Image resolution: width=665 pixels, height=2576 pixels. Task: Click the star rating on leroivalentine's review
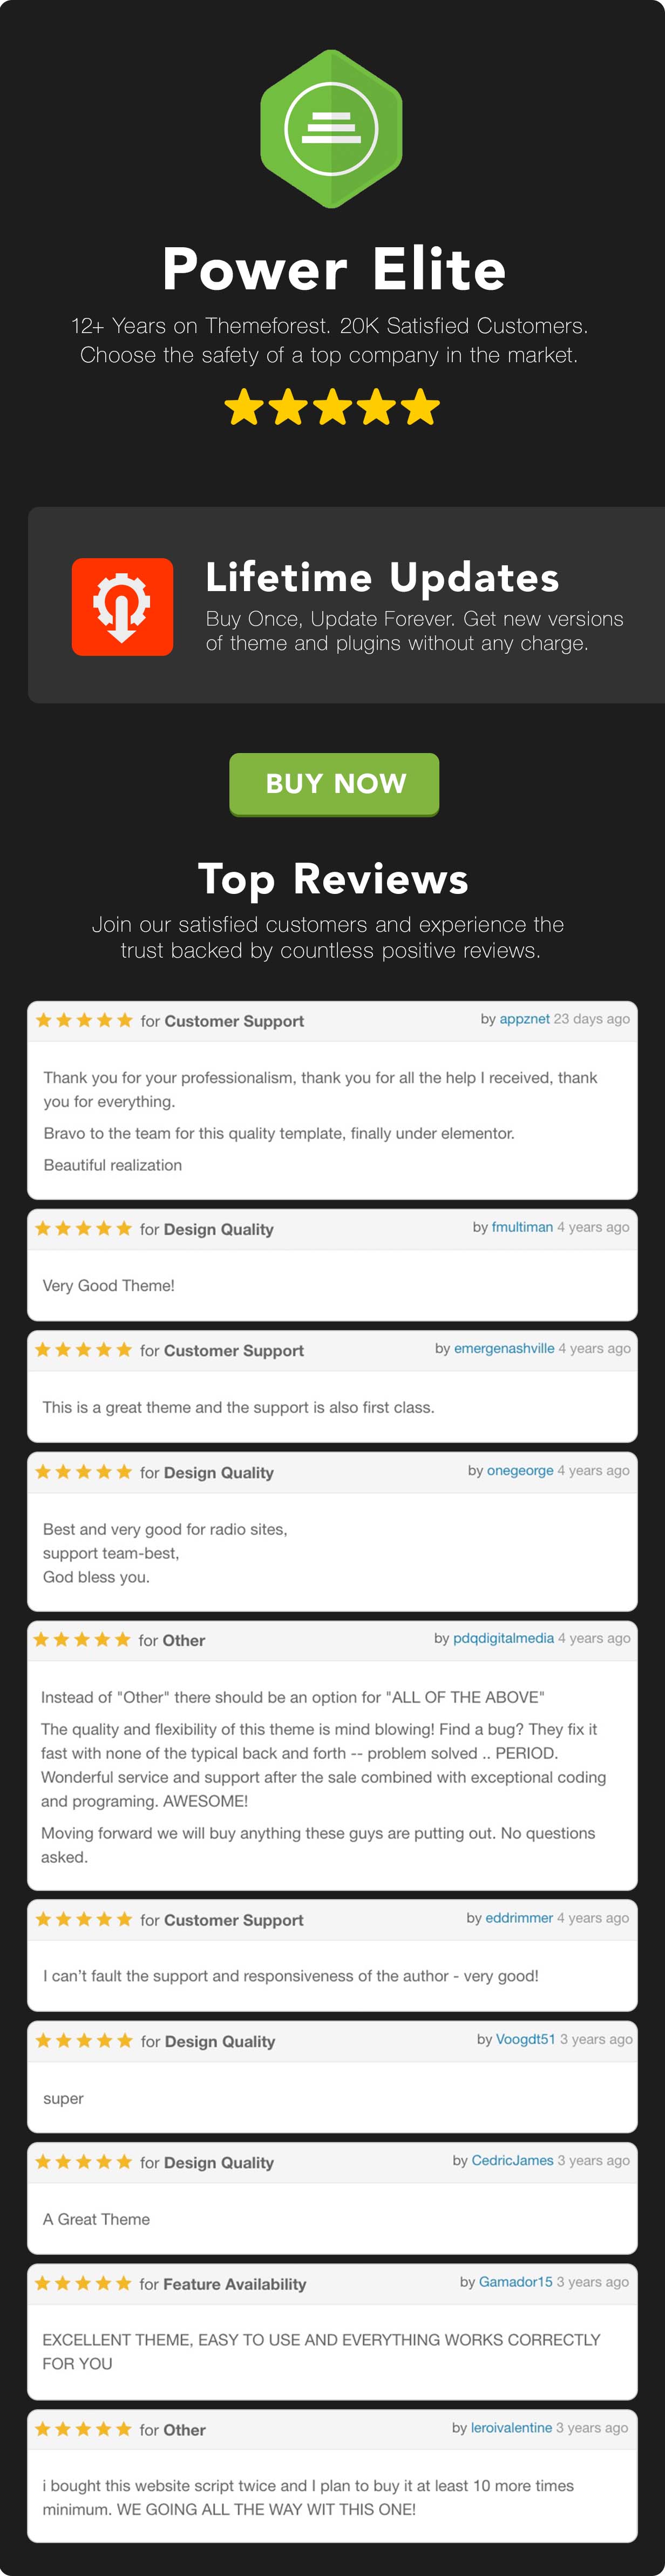tap(83, 2429)
